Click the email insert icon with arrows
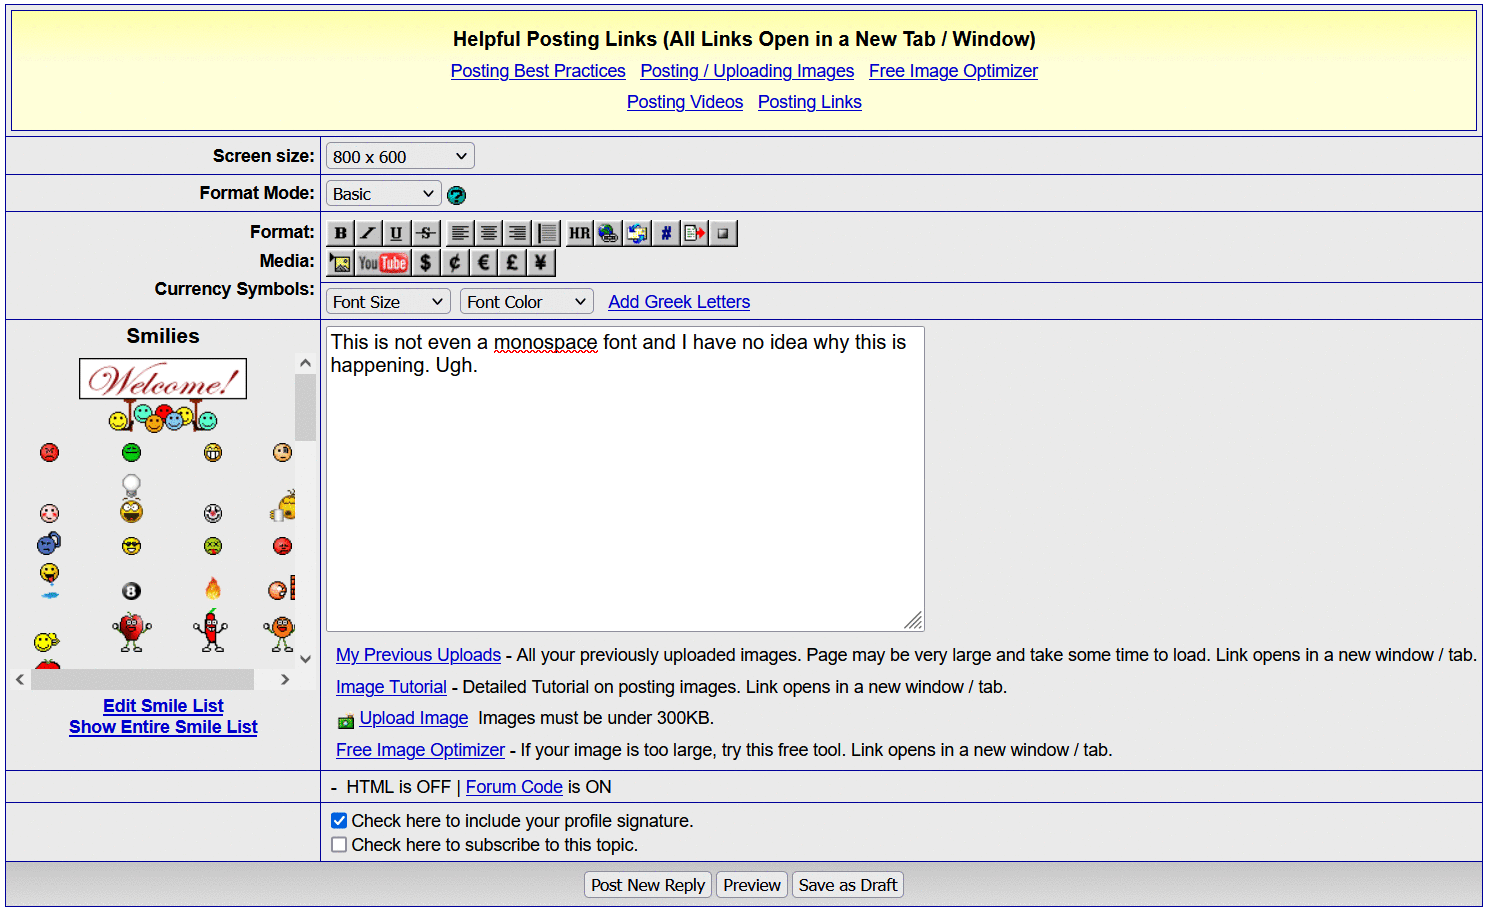 pyautogui.click(x=637, y=233)
